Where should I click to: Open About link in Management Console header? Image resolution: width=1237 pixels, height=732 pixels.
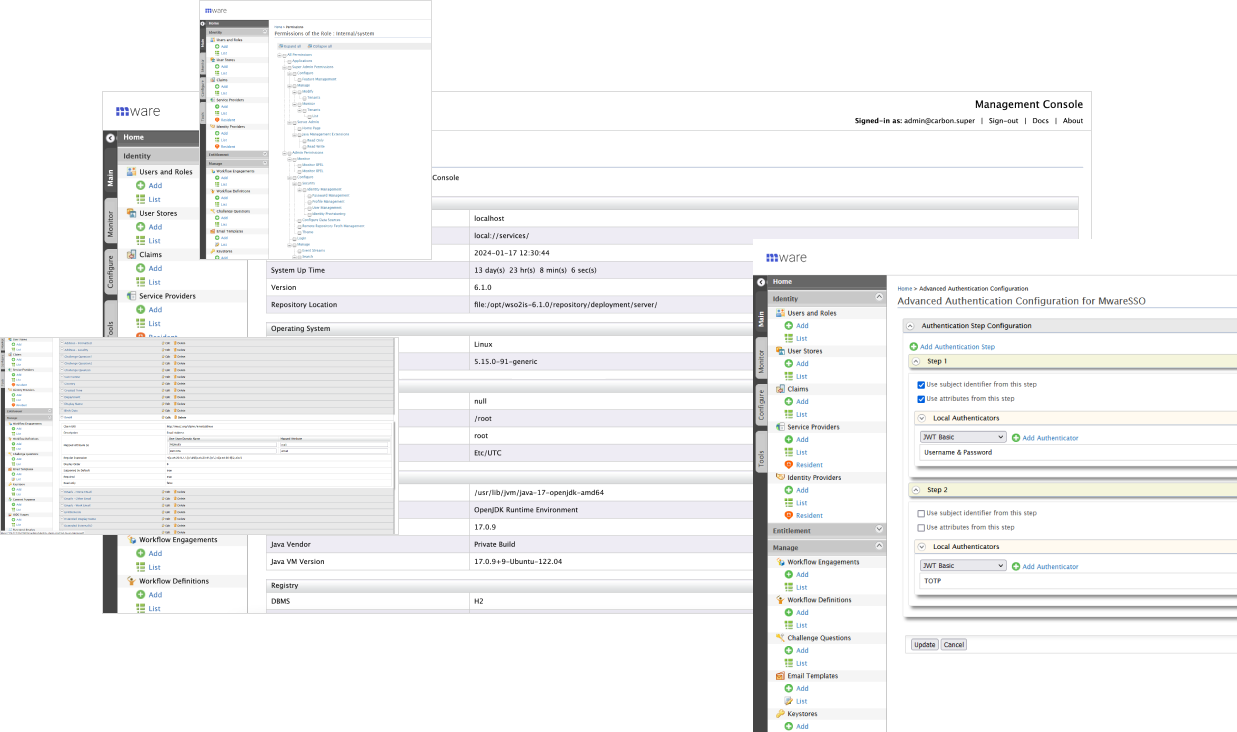point(1073,121)
